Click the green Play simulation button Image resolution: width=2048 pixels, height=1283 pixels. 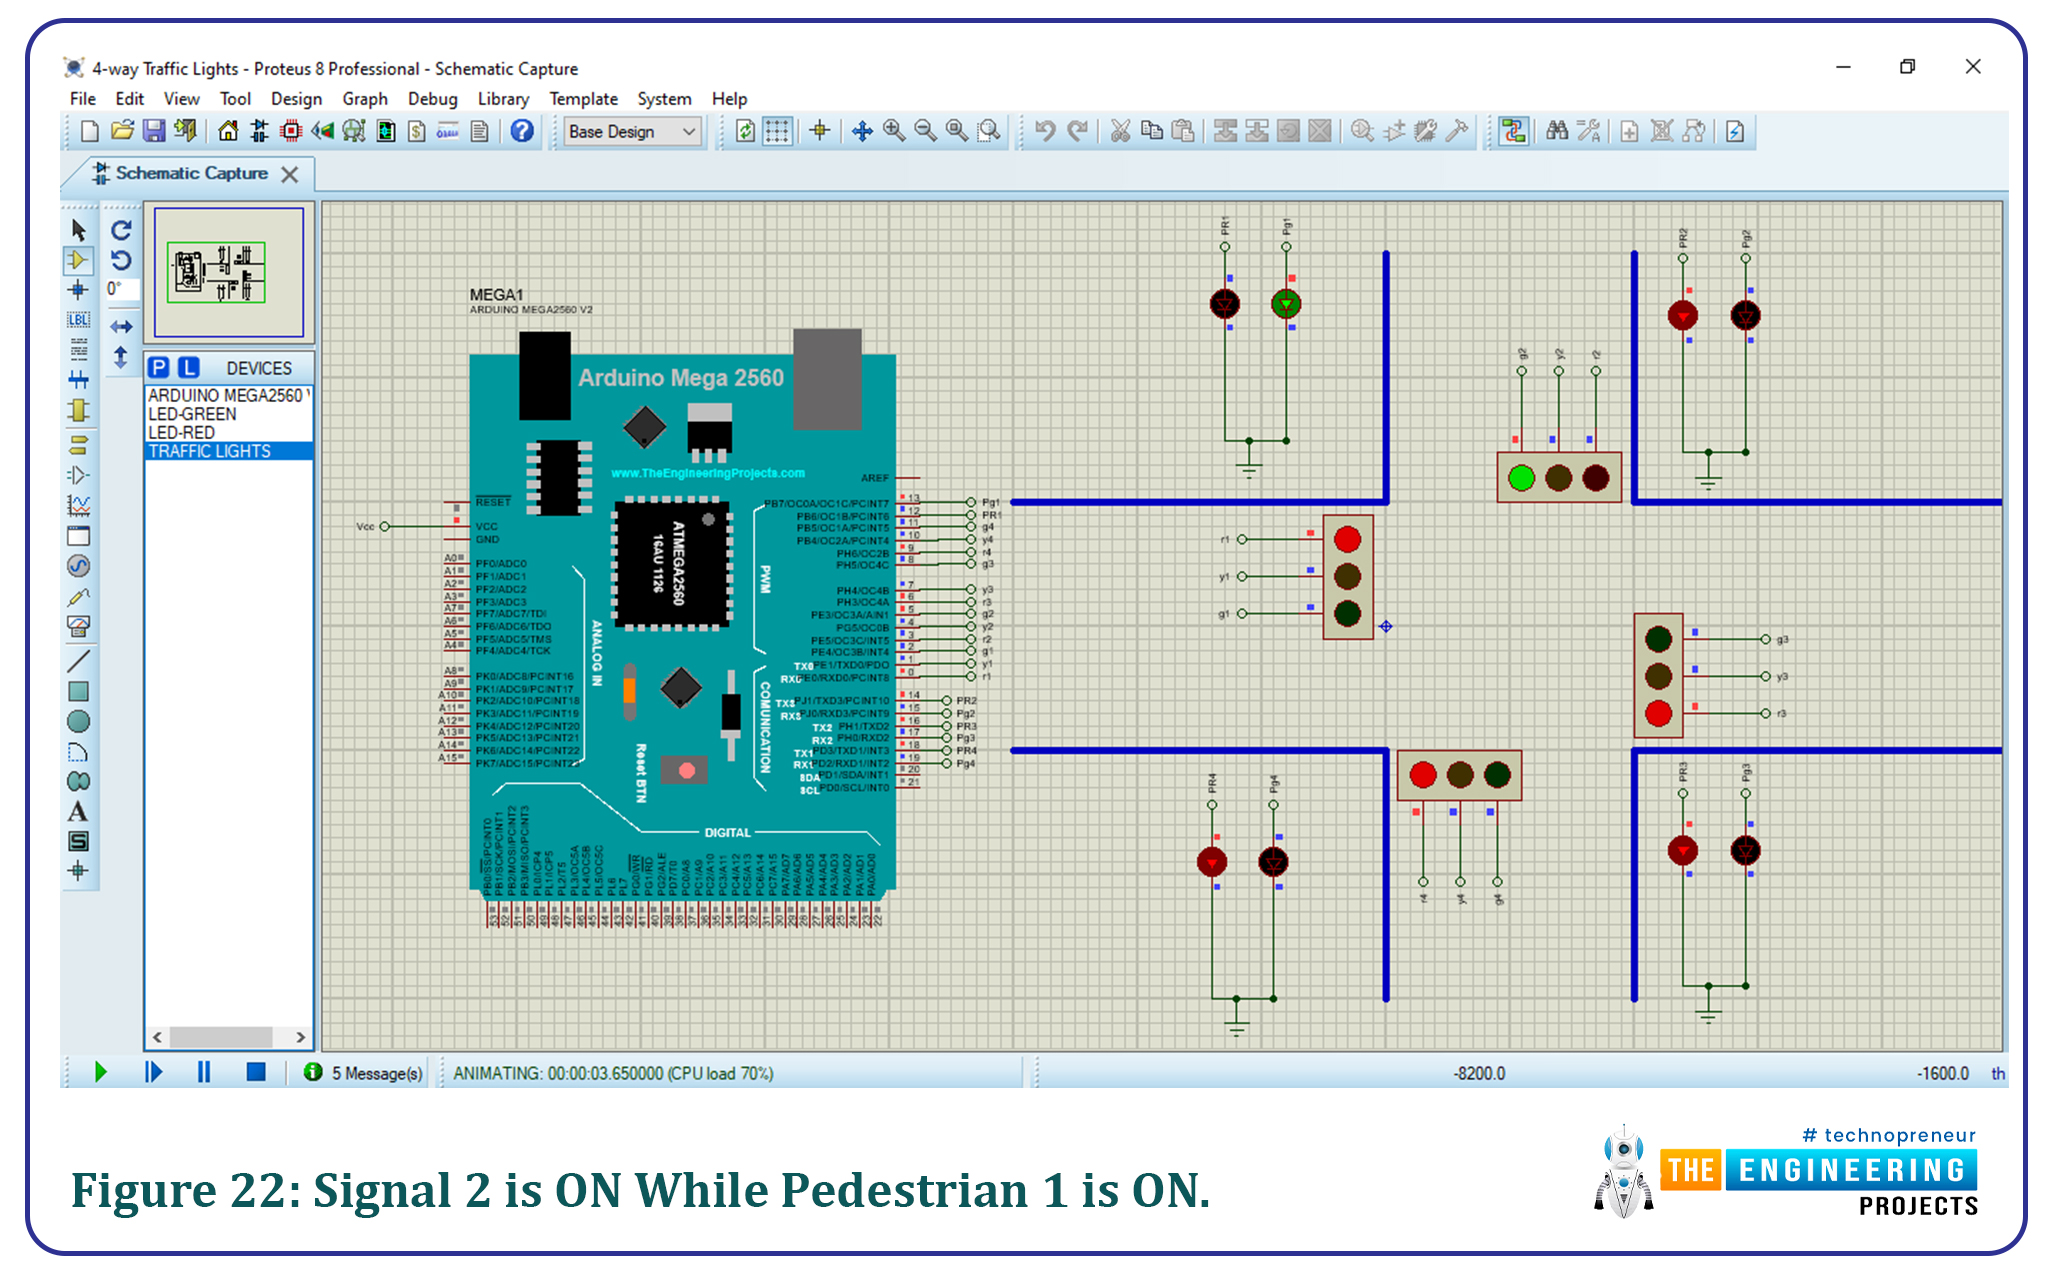tap(100, 1072)
